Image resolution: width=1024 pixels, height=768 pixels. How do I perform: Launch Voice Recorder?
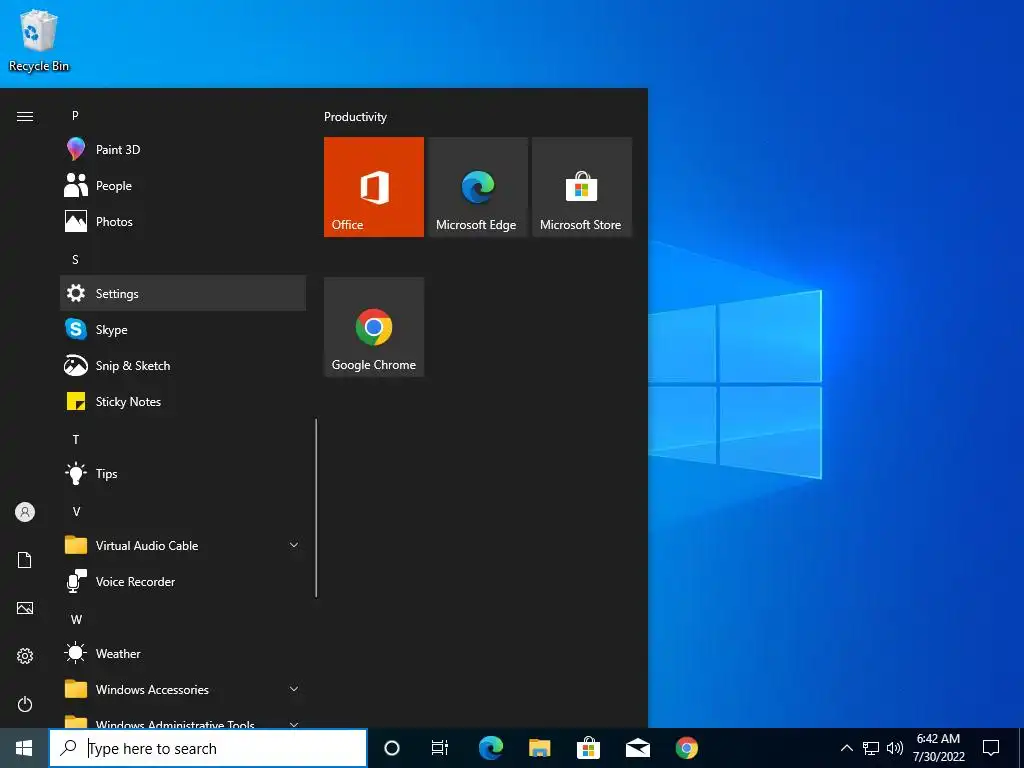(x=183, y=581)
